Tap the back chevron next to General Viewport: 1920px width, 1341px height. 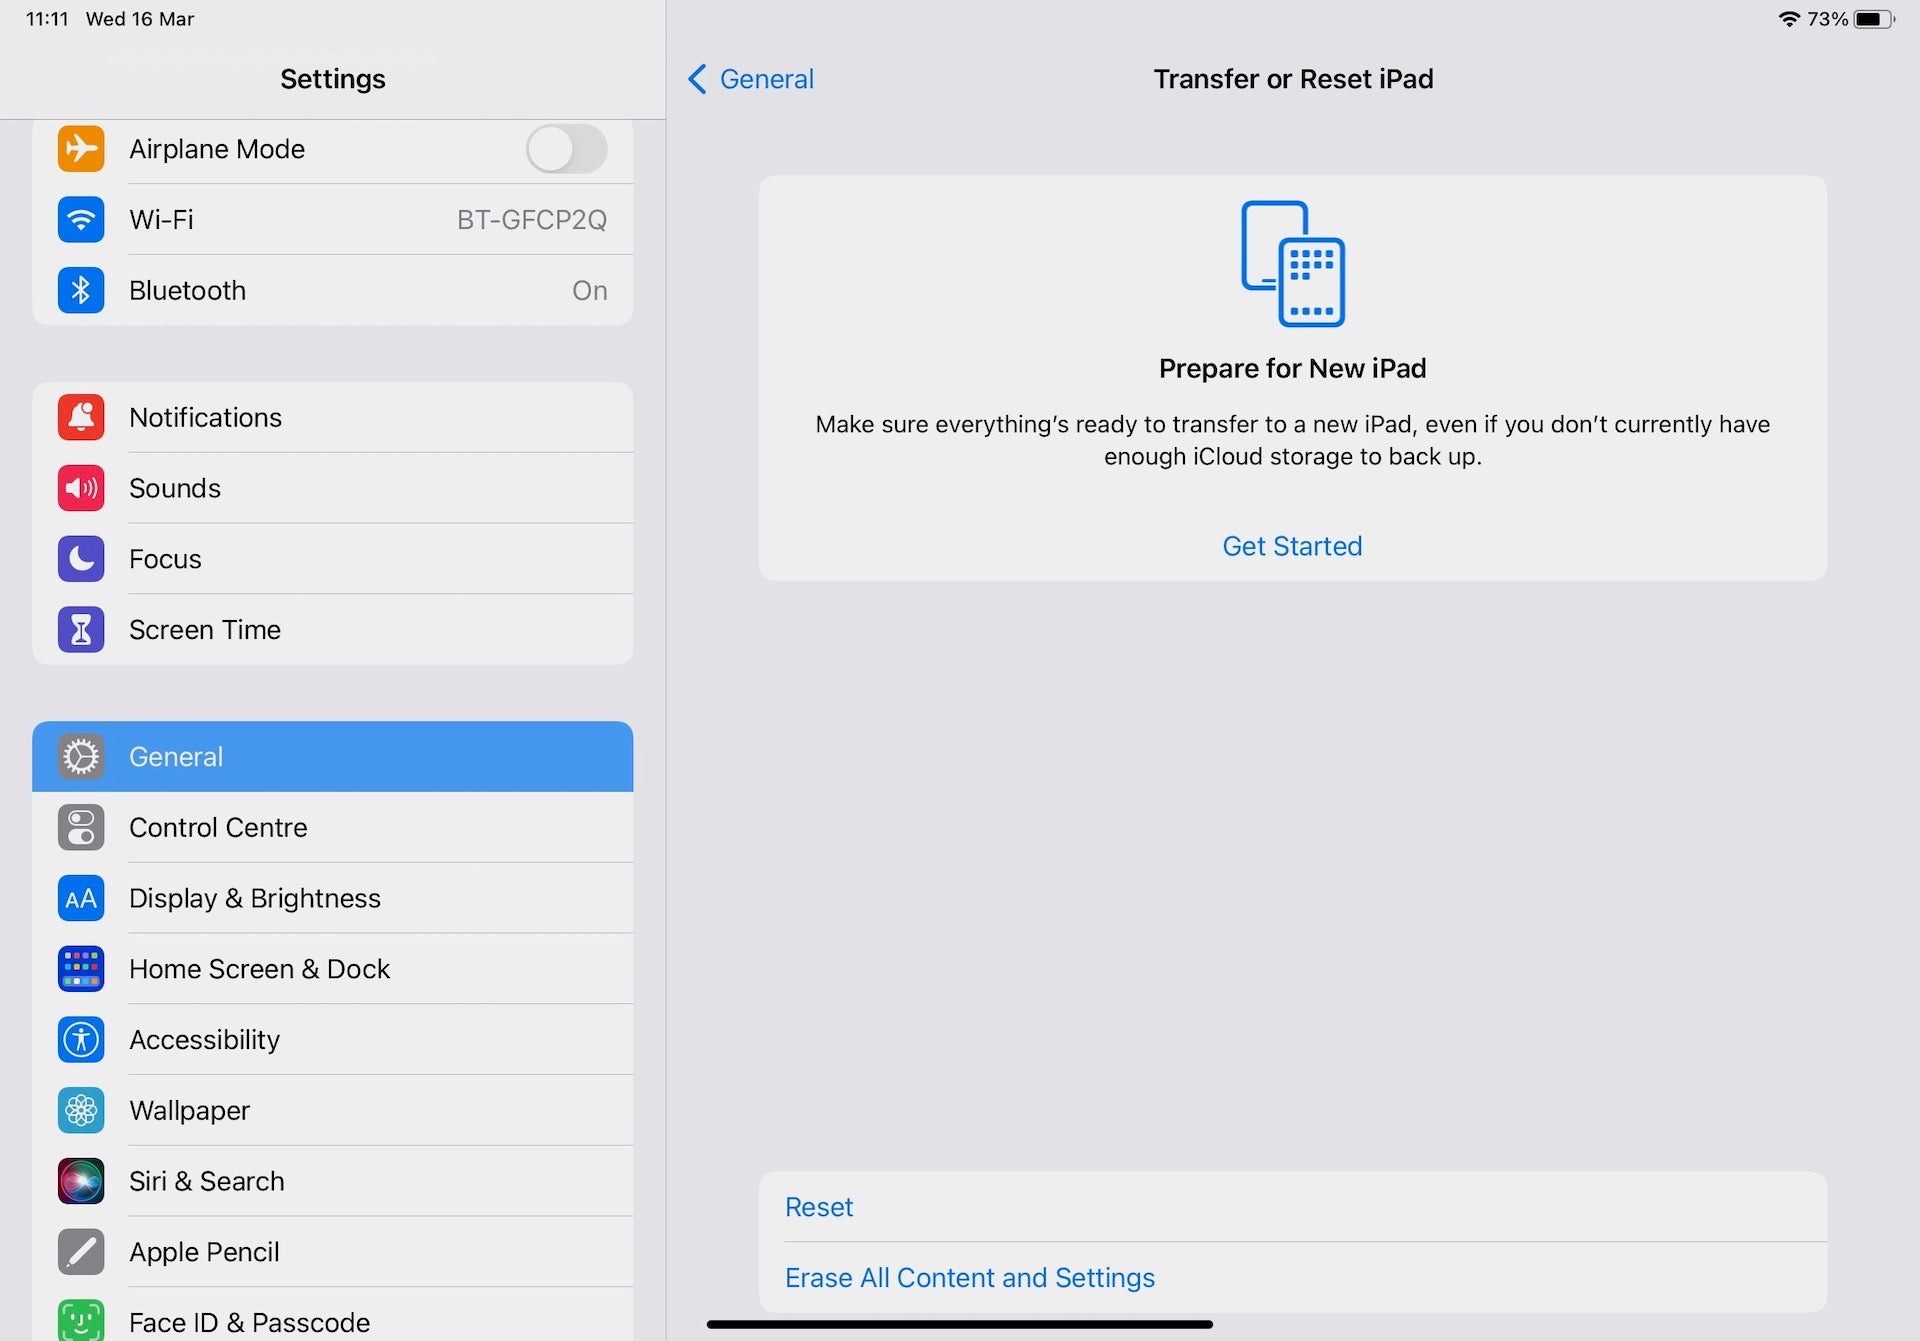[698, 79]
